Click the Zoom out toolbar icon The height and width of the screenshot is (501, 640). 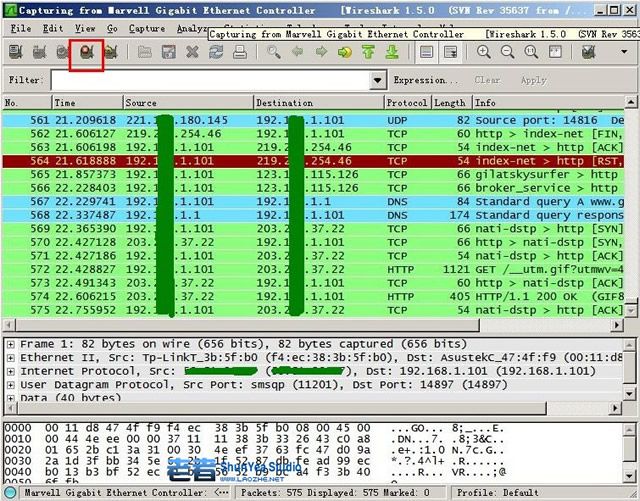507,52
